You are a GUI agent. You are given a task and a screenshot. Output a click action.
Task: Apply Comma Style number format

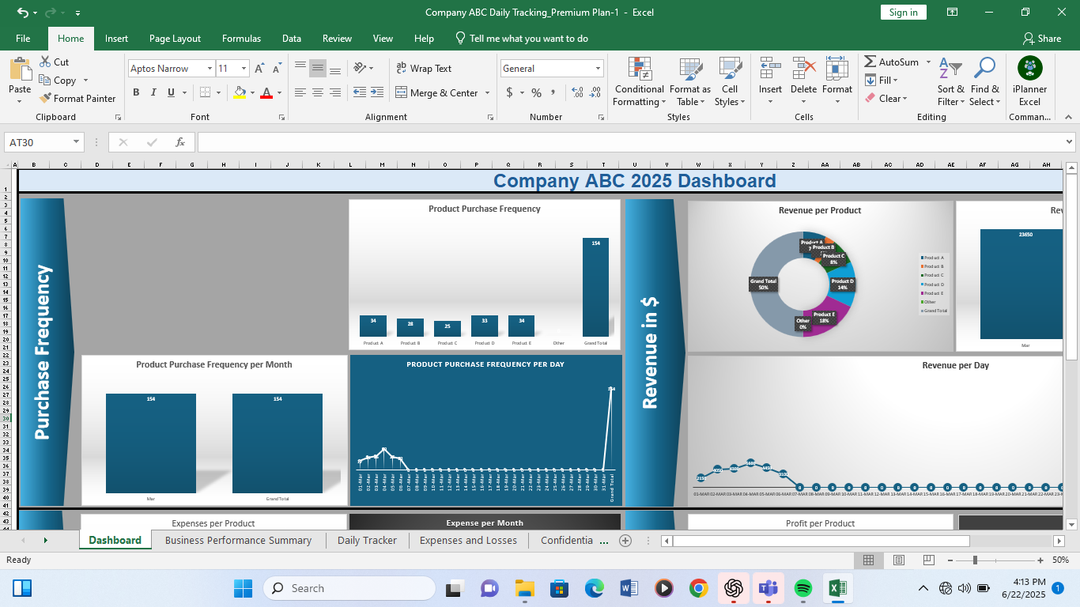click(553, 92)
